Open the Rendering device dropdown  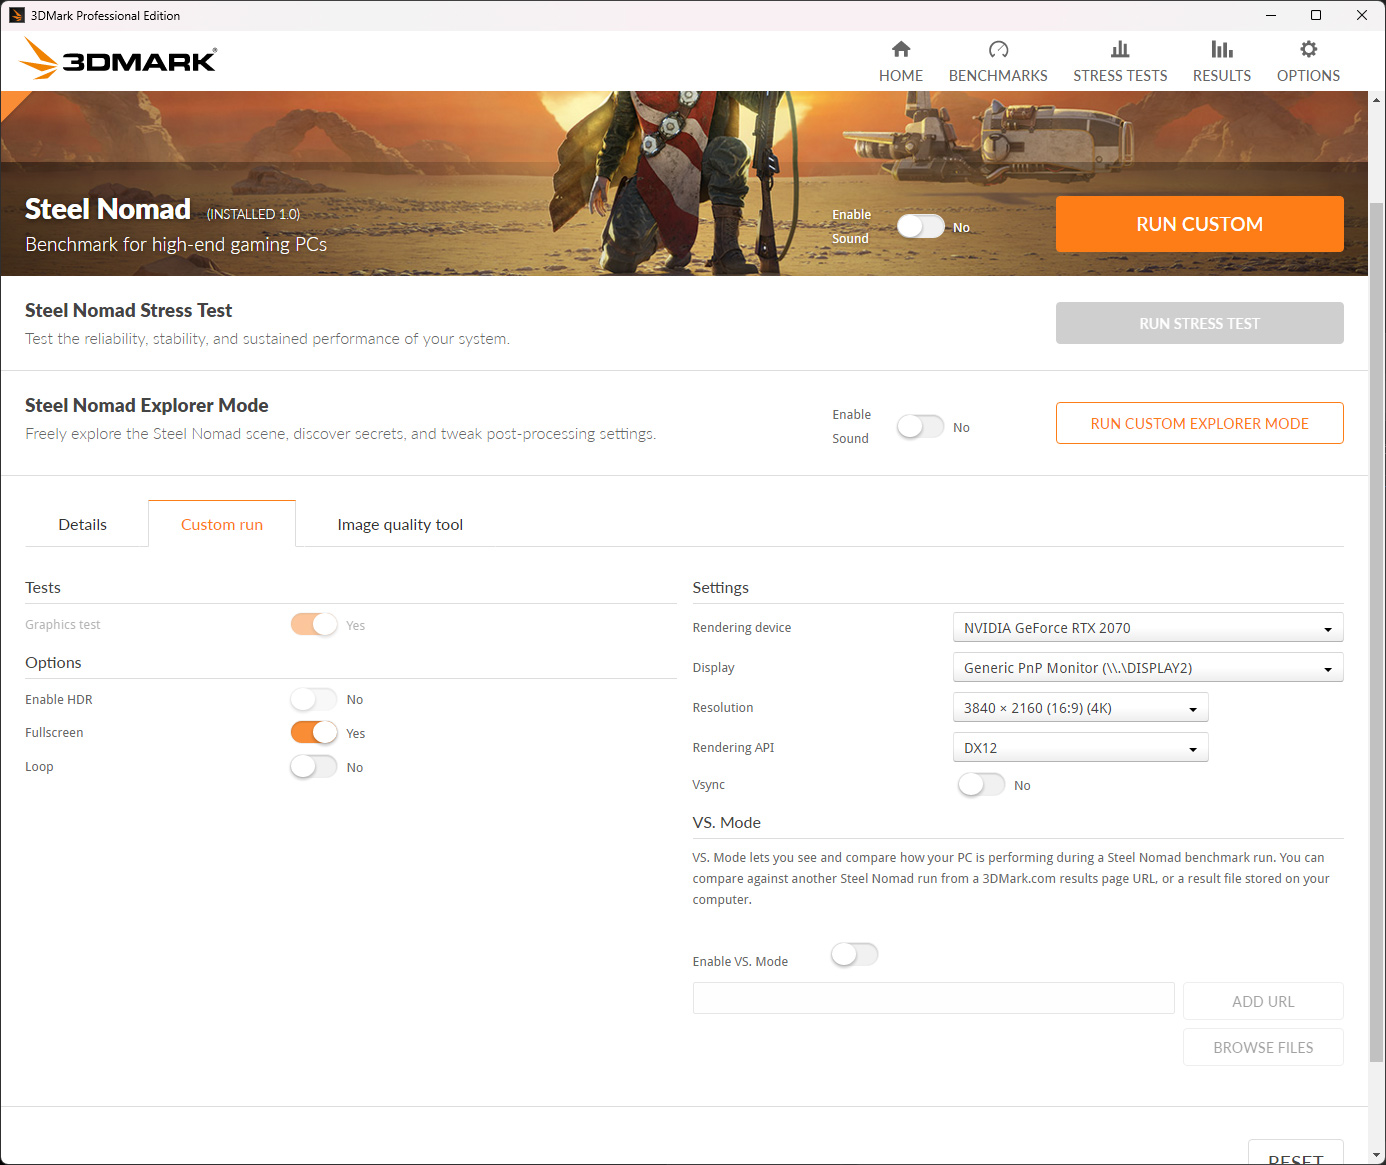[x=1148, y=628]
